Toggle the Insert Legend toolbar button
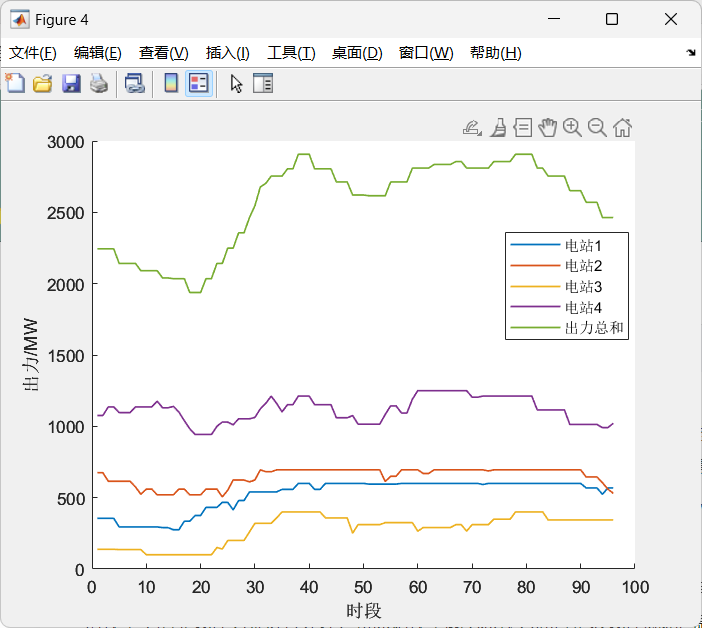Screen dimensions: 702x628 pos(198,84)
